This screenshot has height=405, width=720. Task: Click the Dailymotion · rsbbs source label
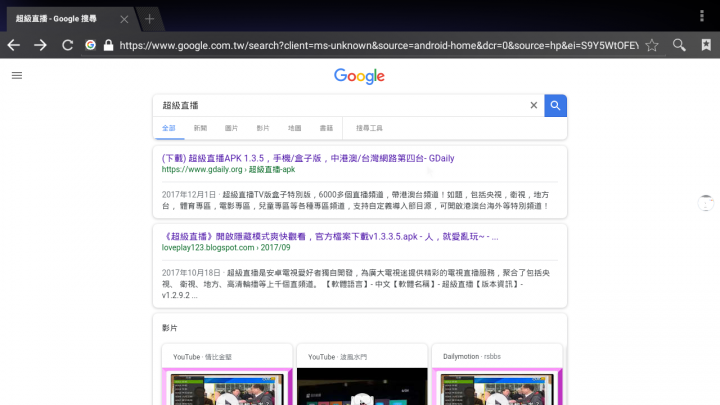tap(472, 356)
